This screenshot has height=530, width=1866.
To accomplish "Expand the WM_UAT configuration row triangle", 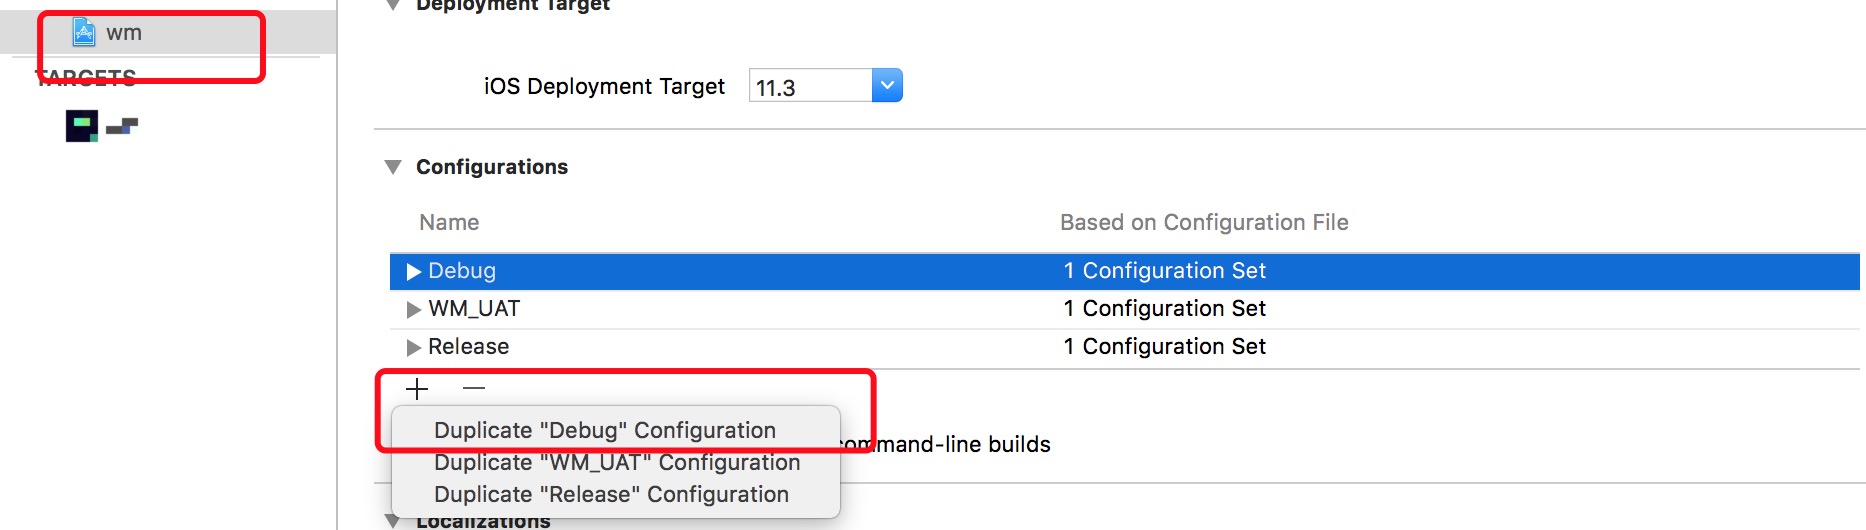I will click(x=413, y=310).
